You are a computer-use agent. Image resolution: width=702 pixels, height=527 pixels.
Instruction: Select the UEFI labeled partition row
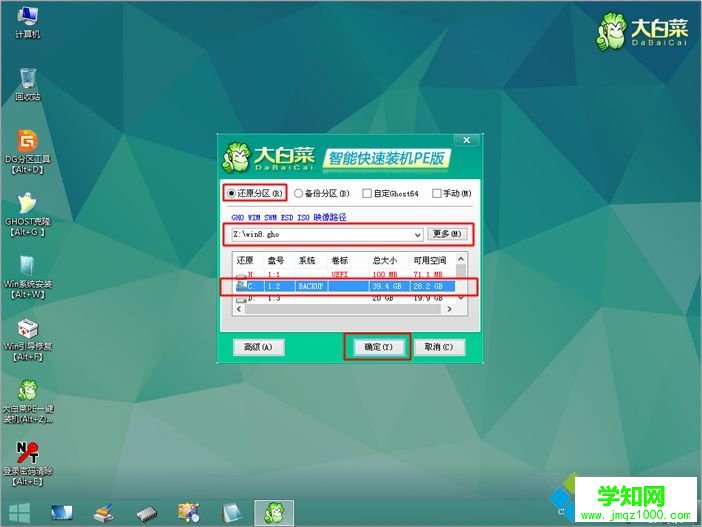pos(345,274)
